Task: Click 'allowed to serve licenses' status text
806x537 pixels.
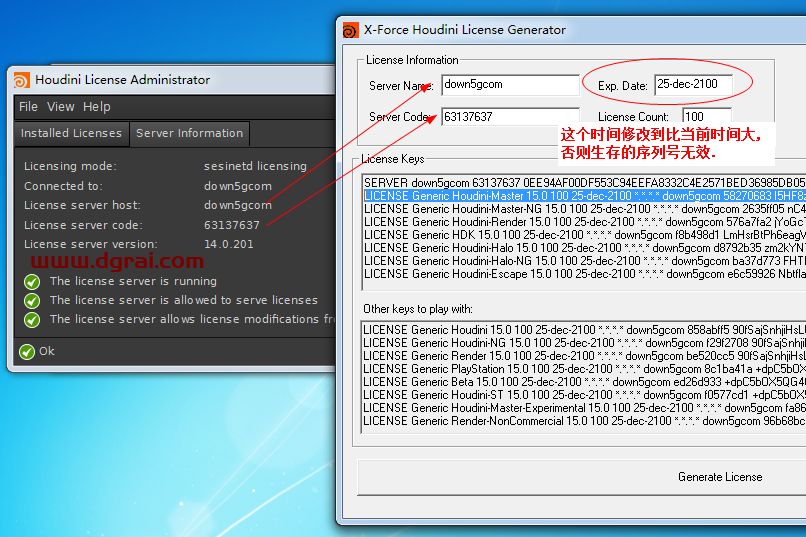Action: pyautogui.click(x=184, y=301)
